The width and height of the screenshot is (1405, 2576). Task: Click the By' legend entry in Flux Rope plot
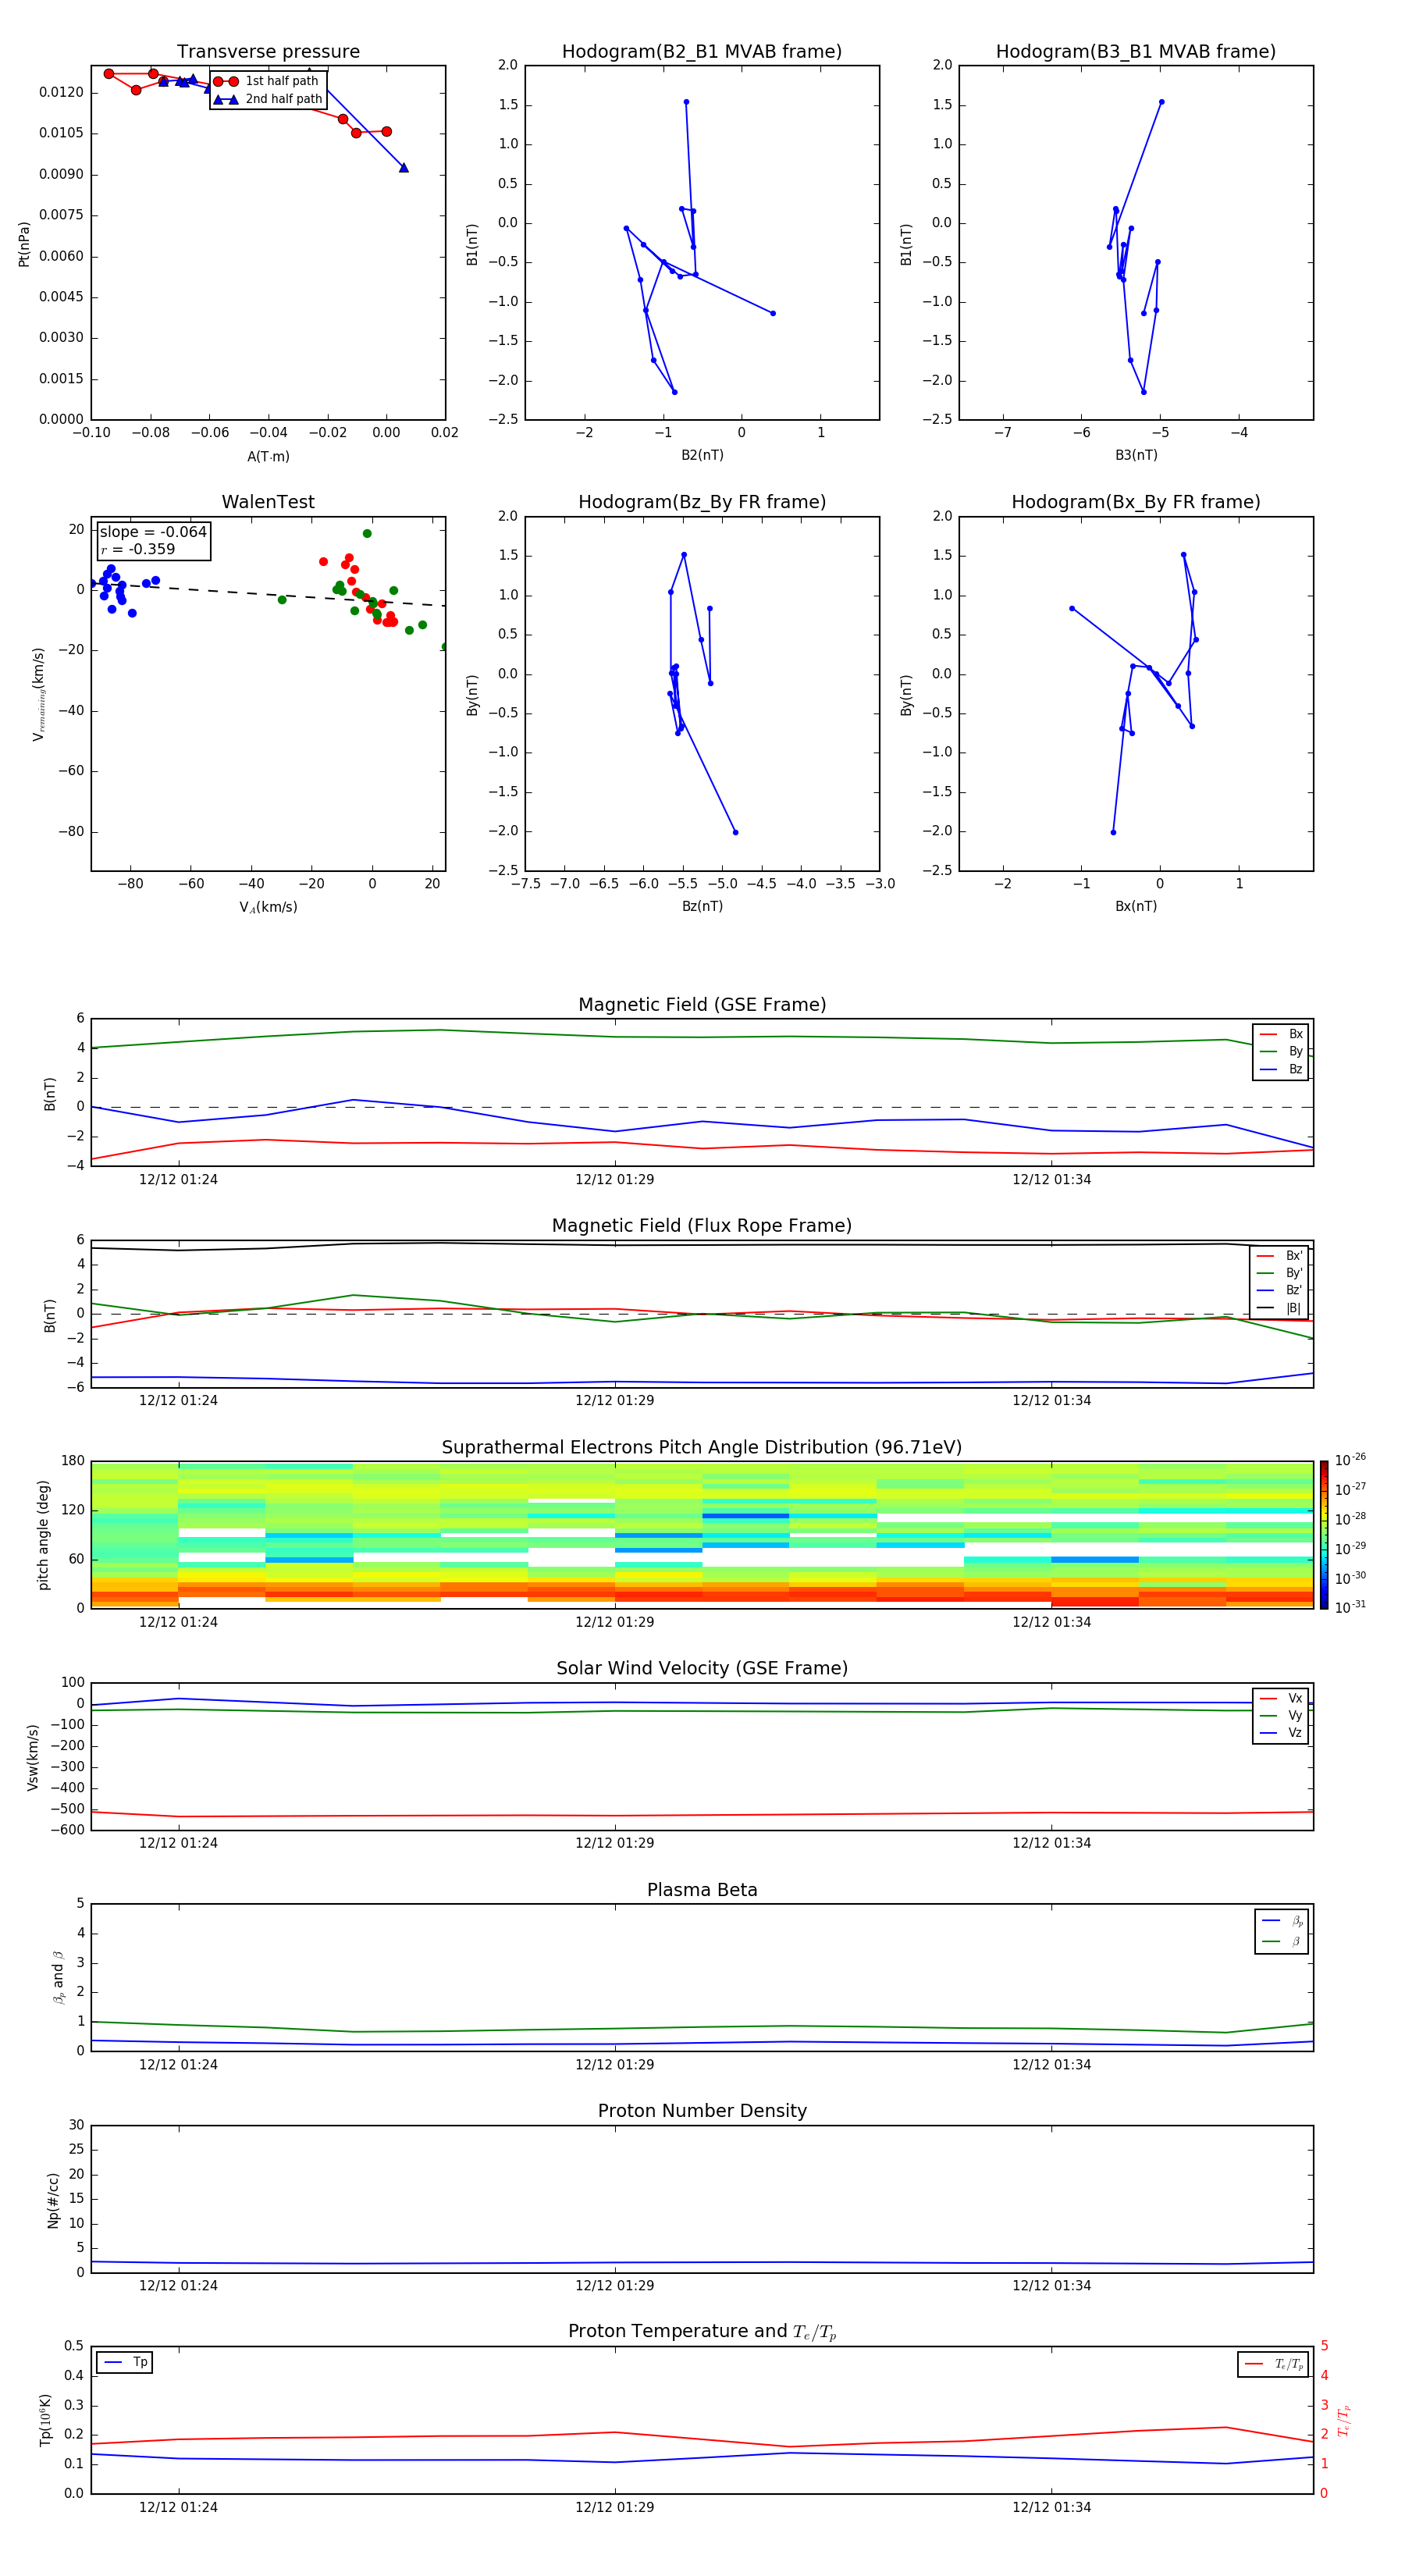[x=1280, y=1273]
